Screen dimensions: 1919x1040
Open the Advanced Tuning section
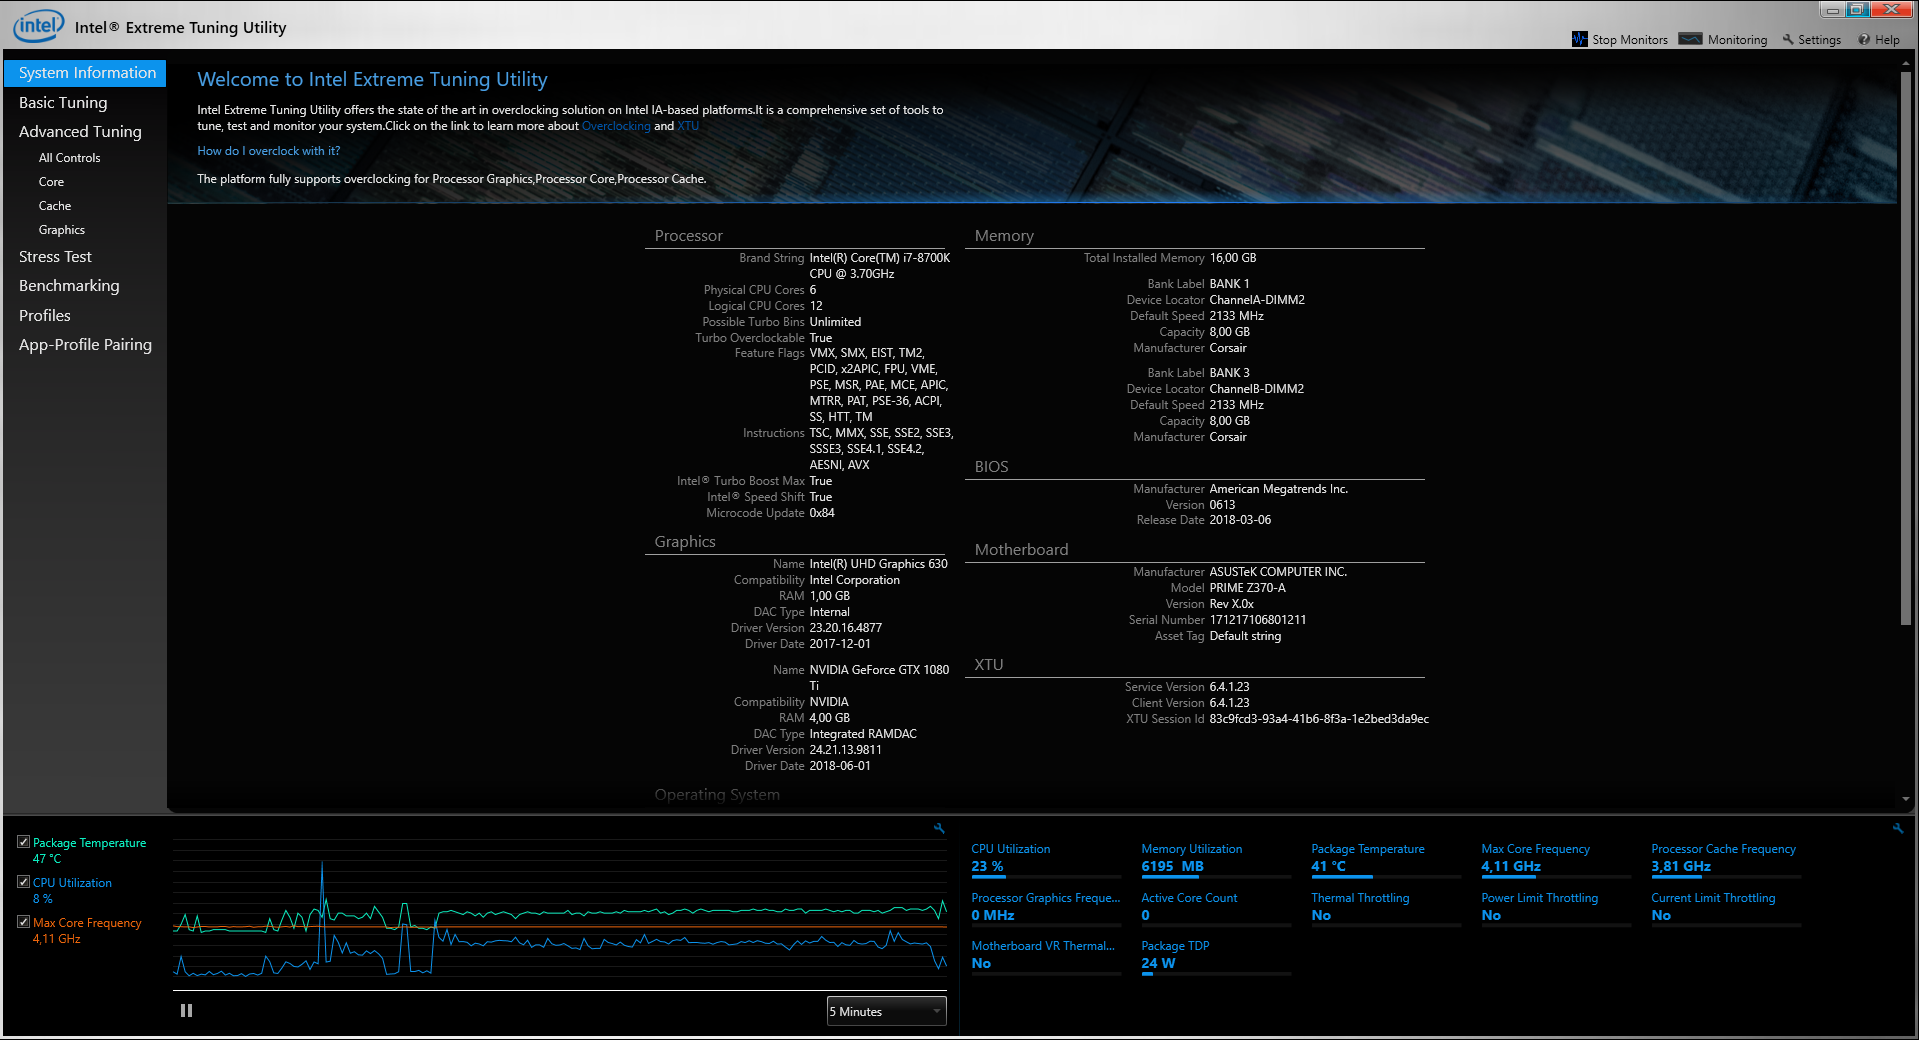[x=80, y=132]
